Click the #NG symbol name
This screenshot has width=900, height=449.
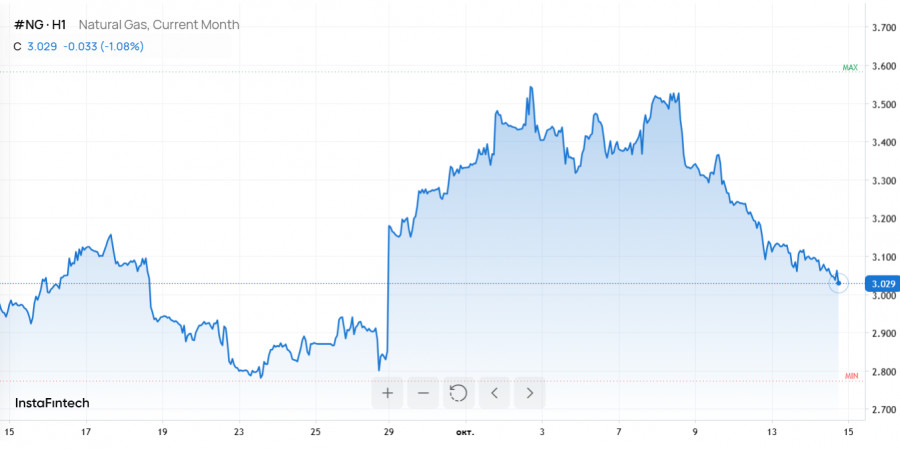tap(40, 24)
